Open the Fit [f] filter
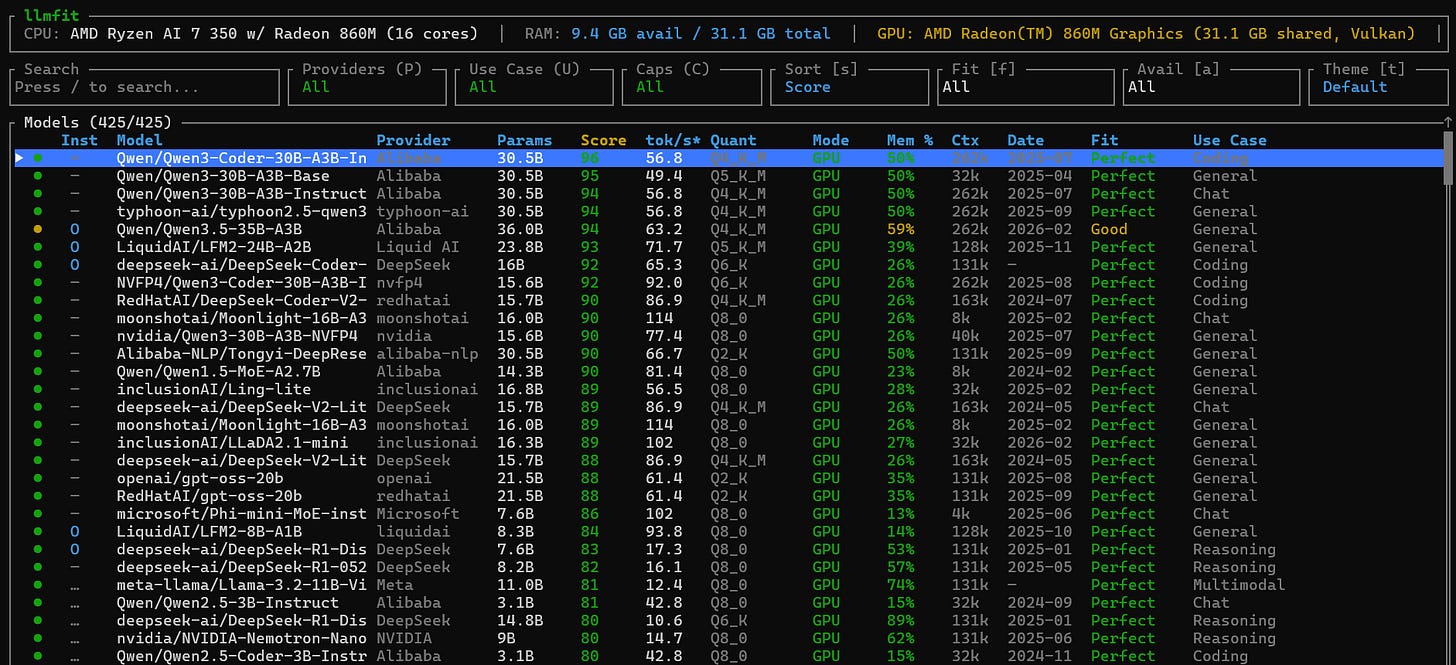The image size is (1456, 665). tap(1026, 87)
